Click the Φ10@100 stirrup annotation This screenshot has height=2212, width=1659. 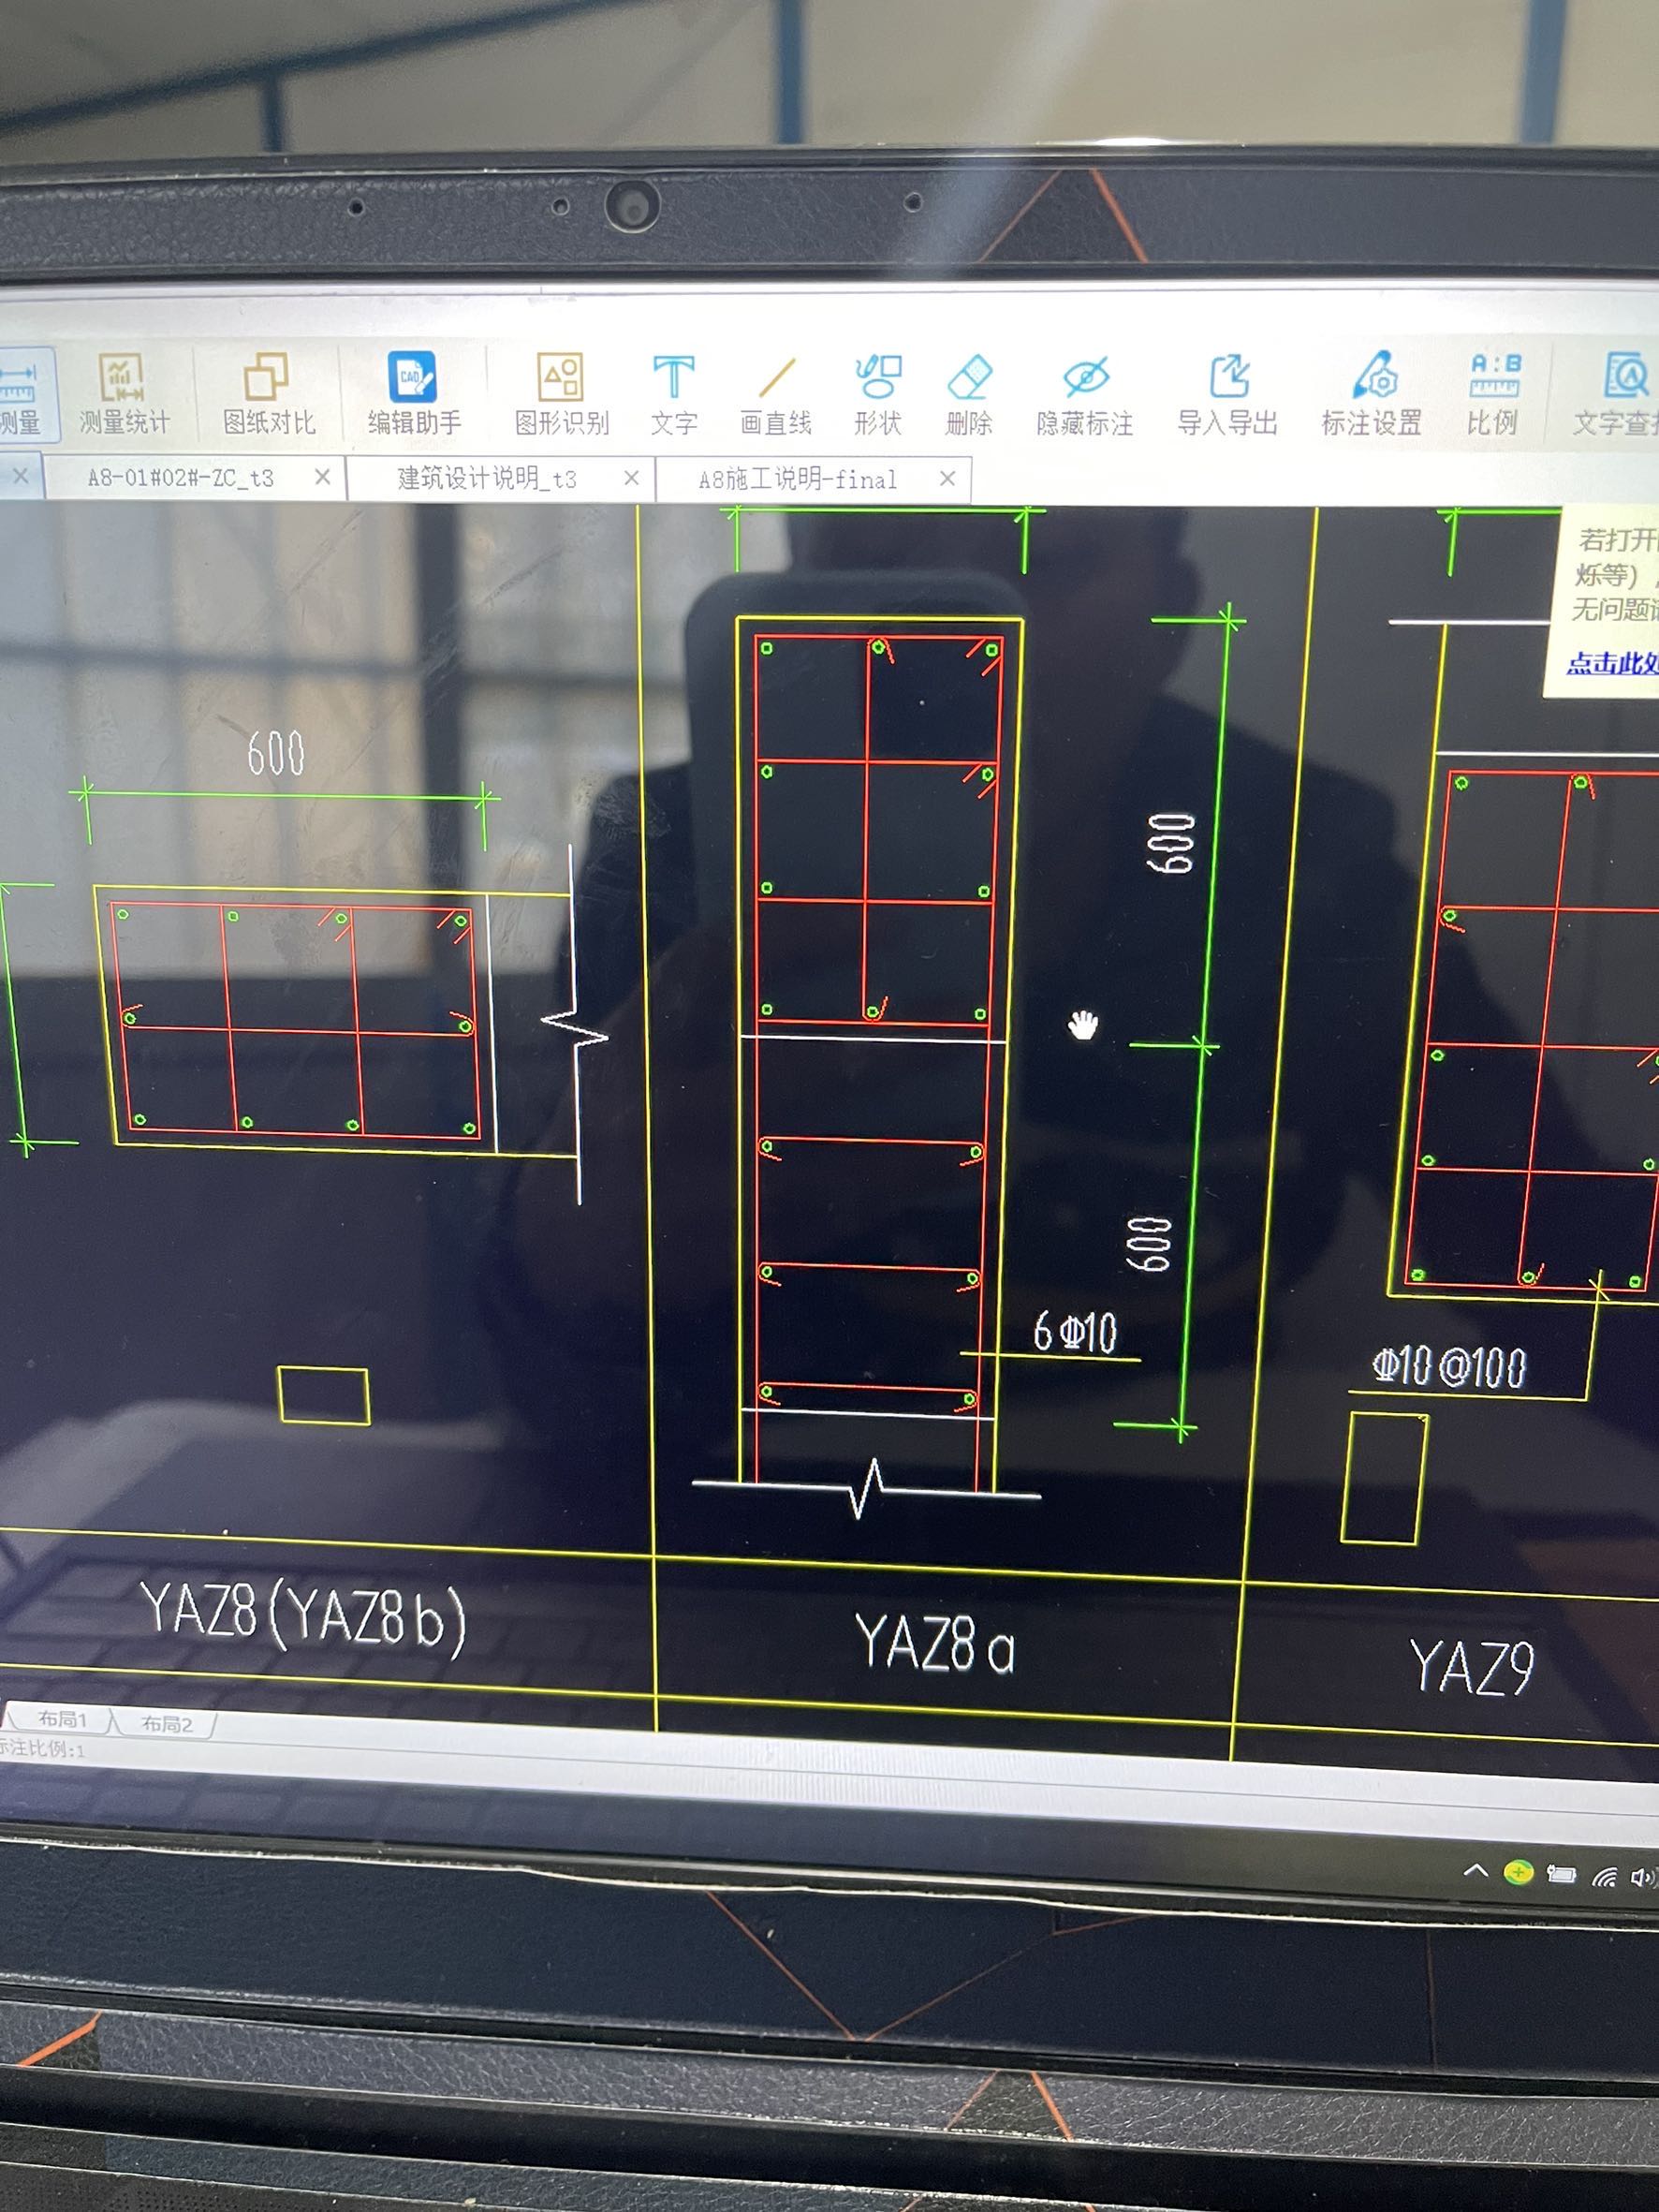(1449, 1367)
